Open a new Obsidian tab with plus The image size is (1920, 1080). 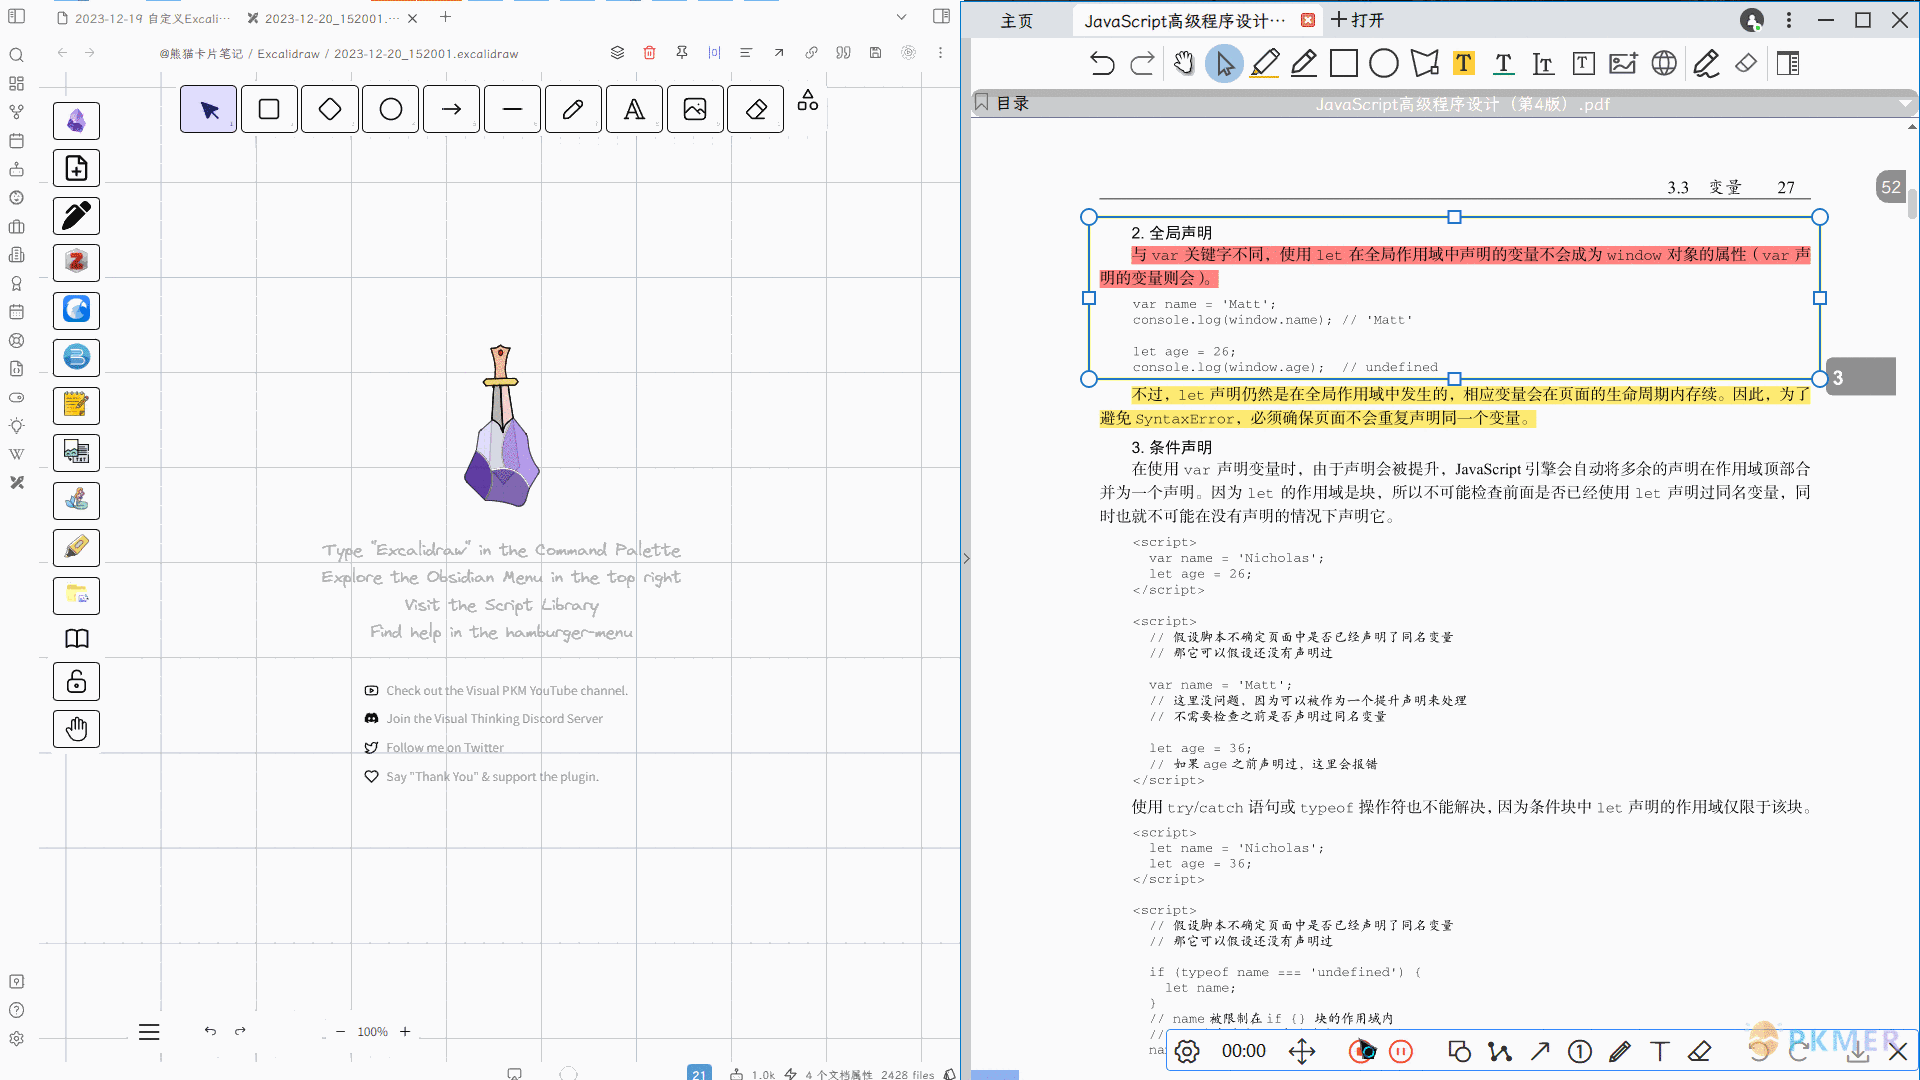[x=445, y=17]
